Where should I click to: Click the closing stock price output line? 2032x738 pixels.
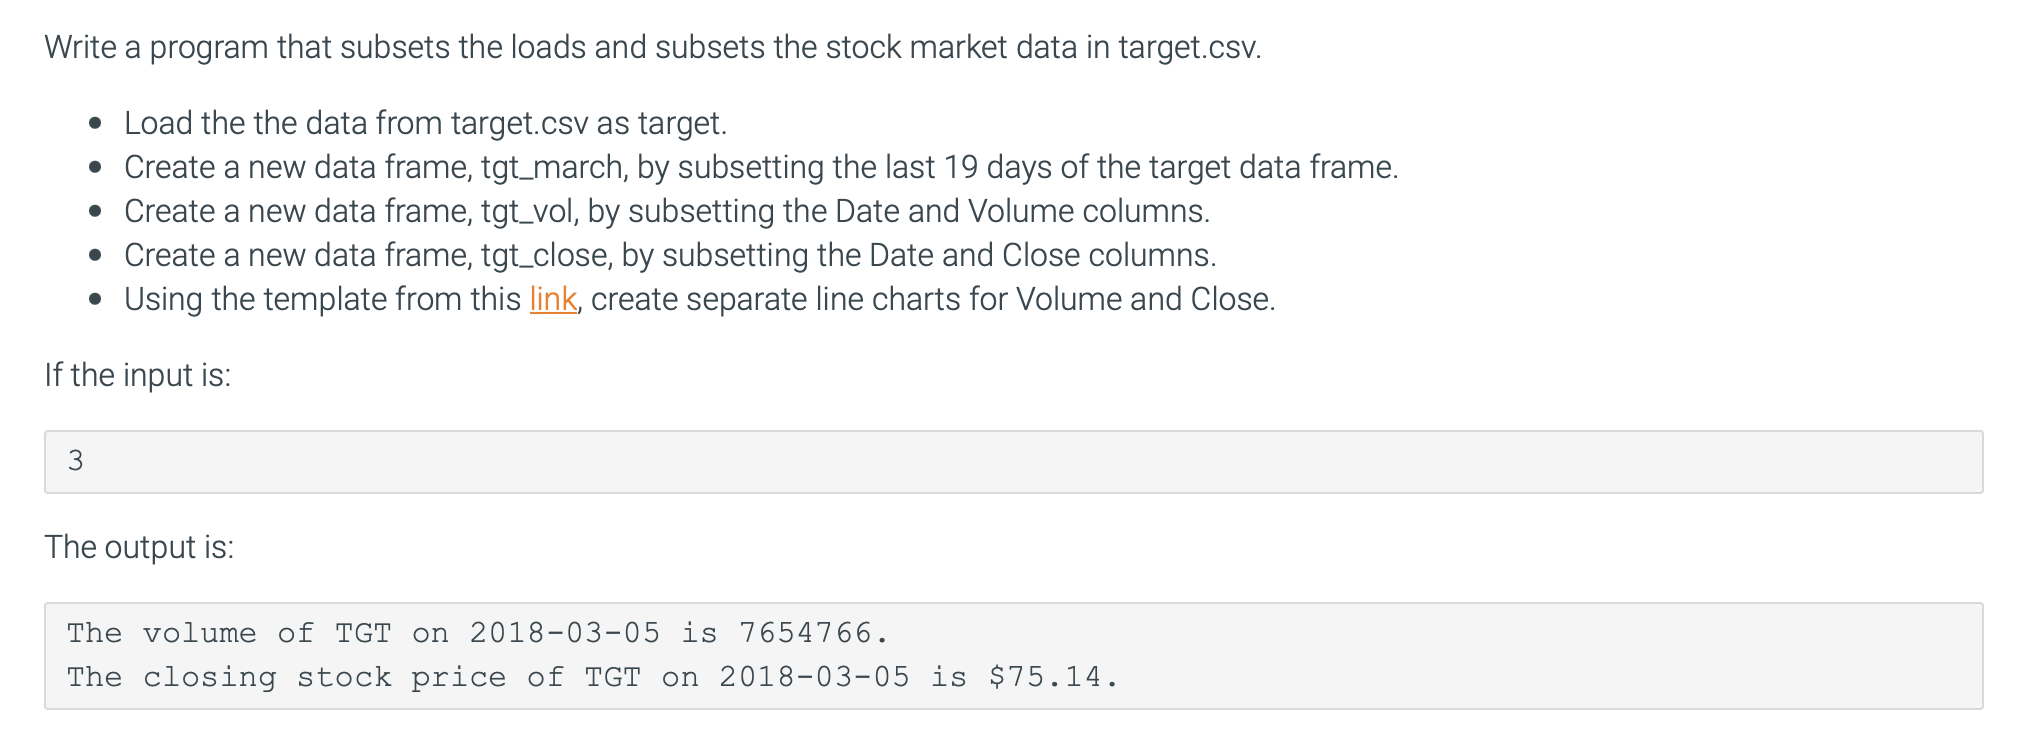tap(592, 677)
